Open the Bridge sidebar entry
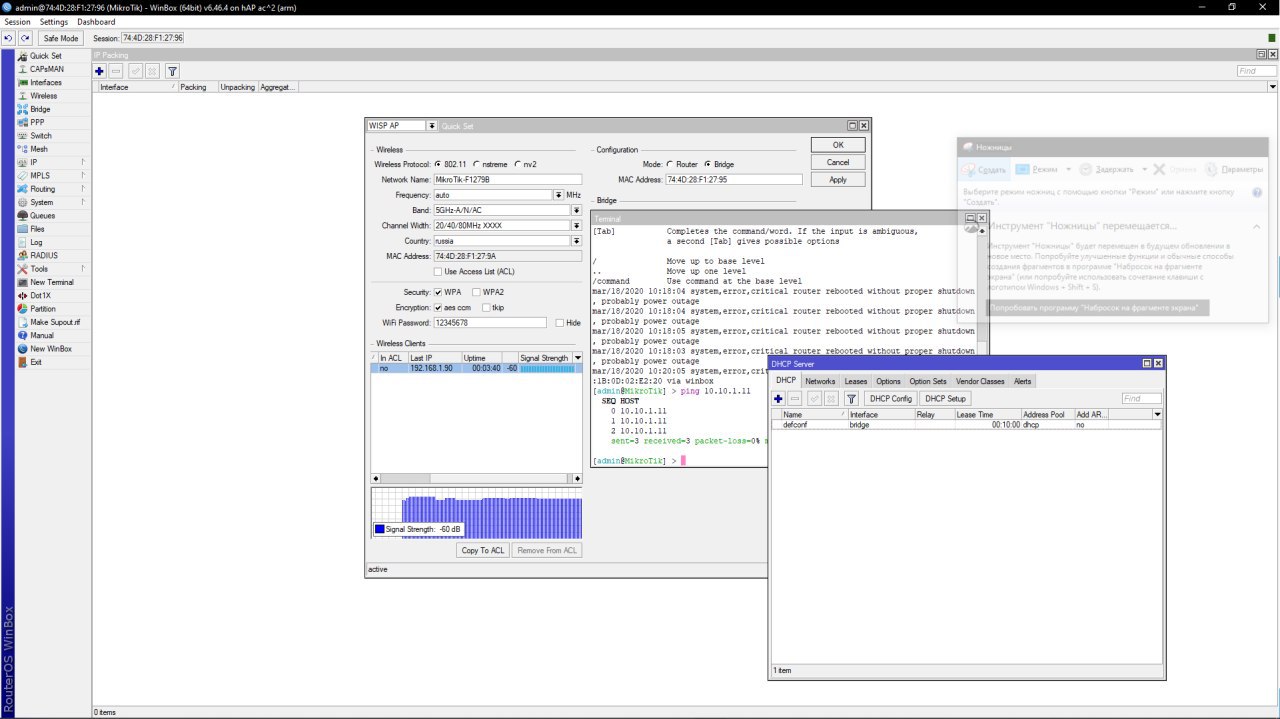1280x719 pixels. coord(40,109)
